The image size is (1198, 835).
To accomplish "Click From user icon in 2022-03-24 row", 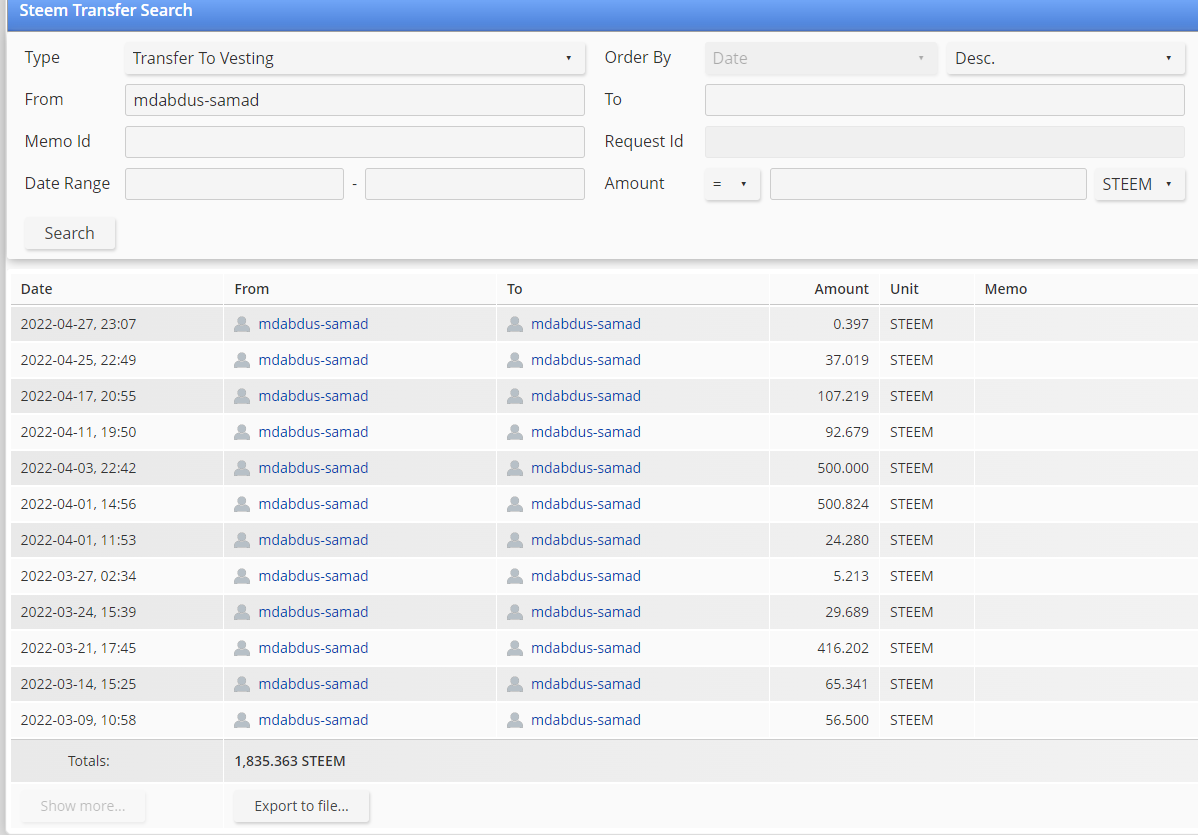I will (x=241, y=611).
